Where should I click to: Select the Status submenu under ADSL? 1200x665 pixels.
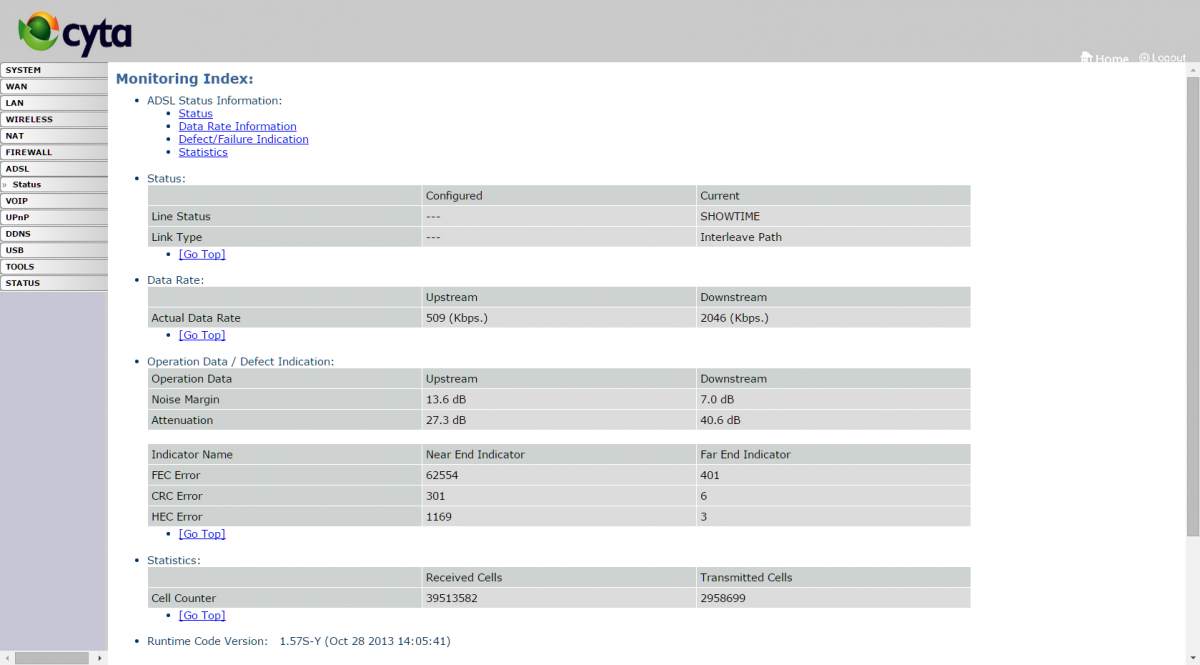[x=54, y=185]
